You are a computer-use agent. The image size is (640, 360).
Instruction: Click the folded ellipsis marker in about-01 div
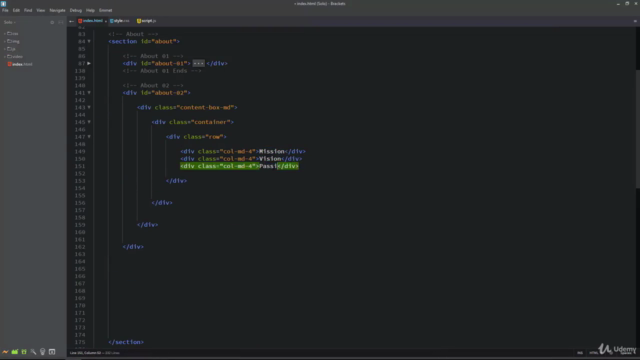pos(198,63)
